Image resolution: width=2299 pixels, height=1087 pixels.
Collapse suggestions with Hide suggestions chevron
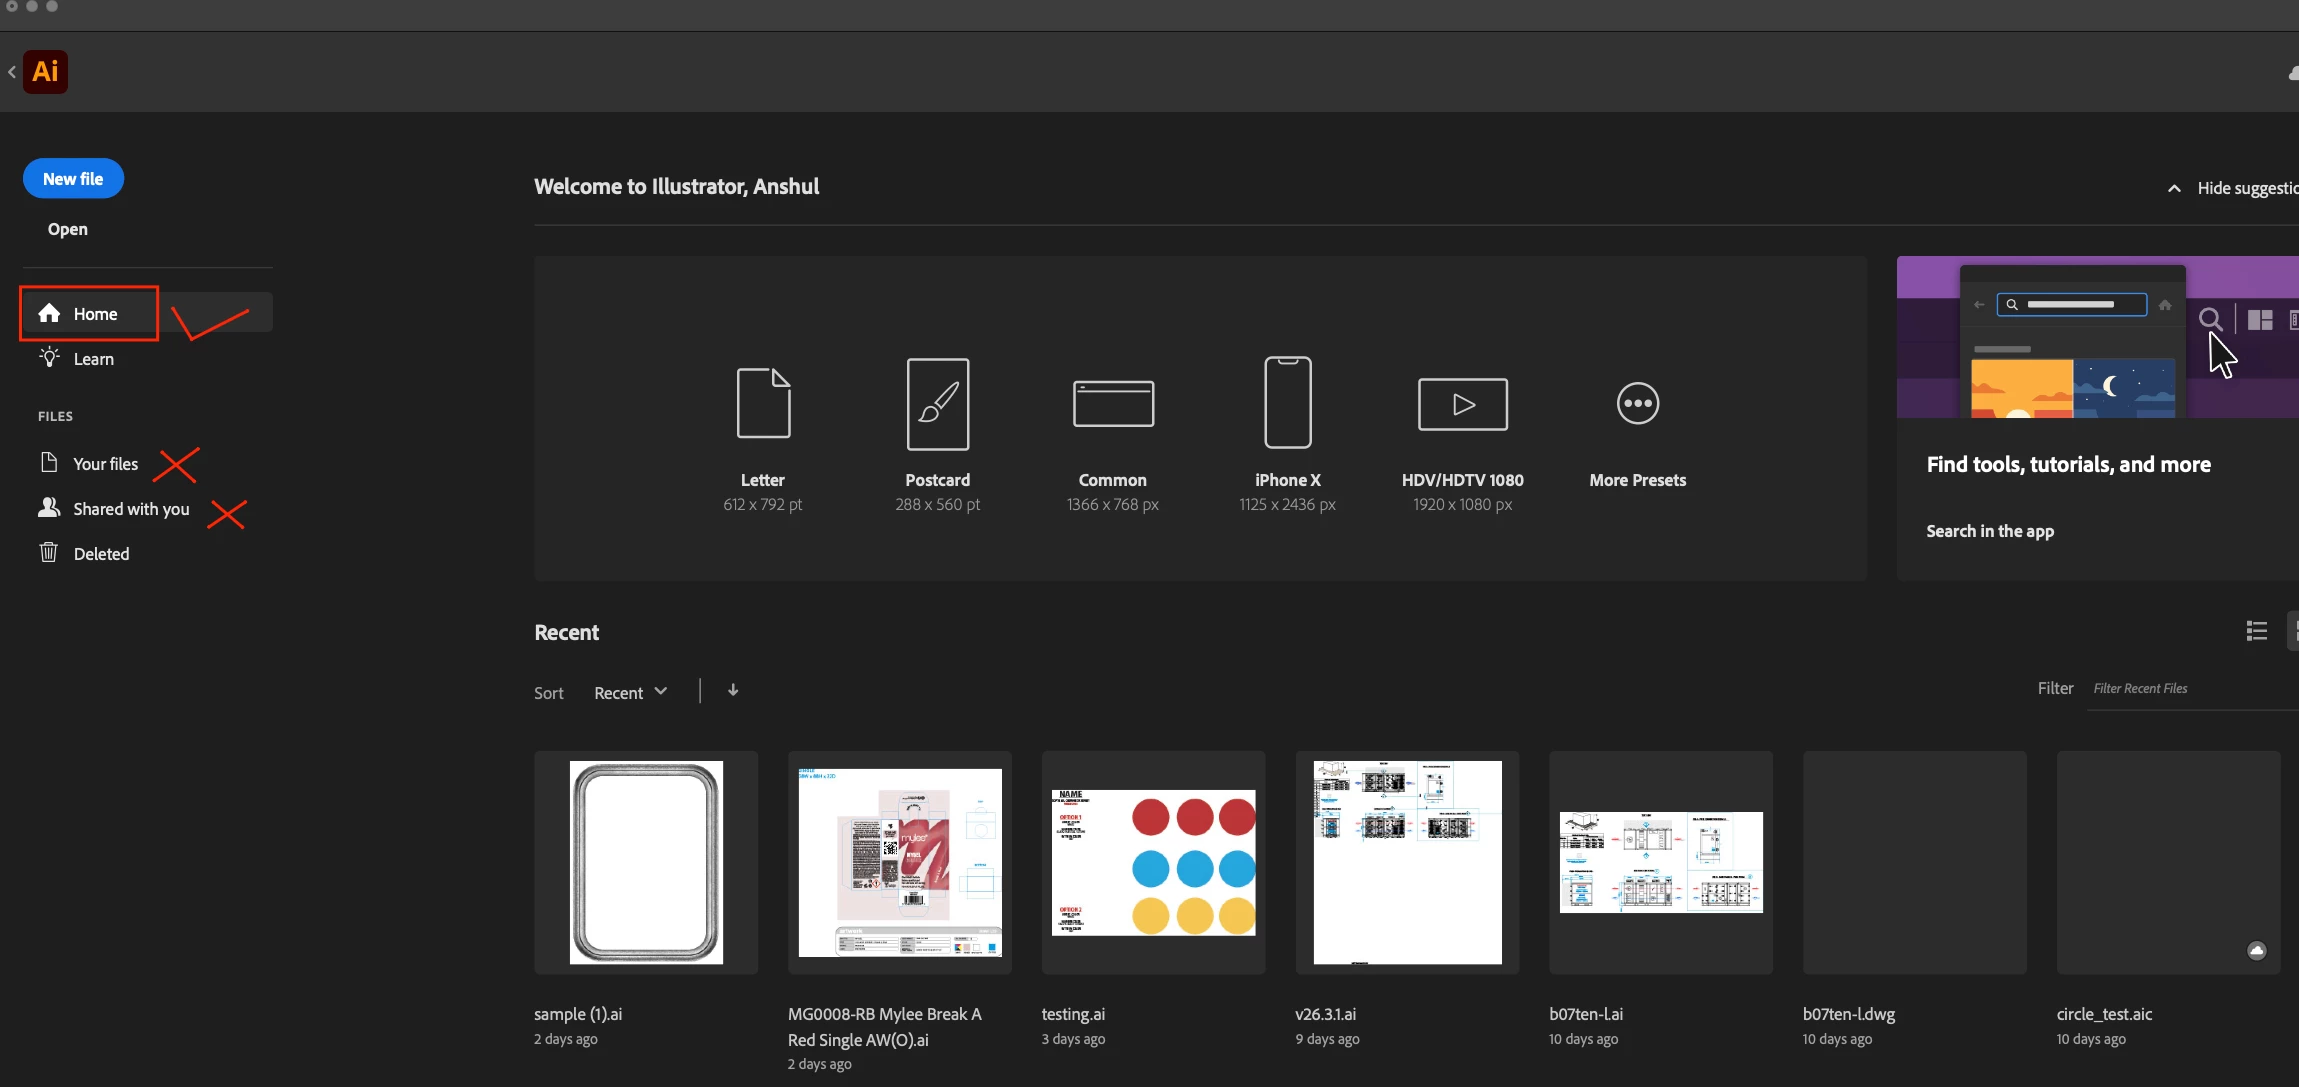pos(2174,188)
